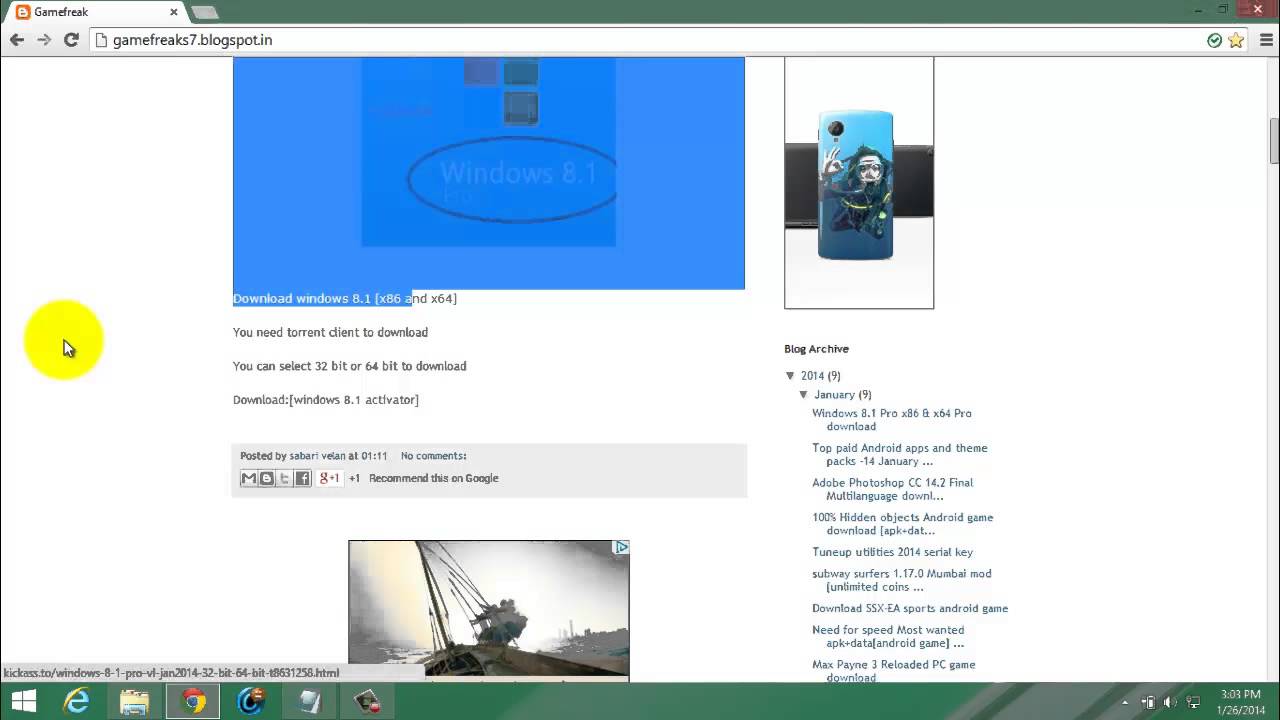Share the post to Twitter
The width and height of the screenshot is (1280, 720).
coord(285,478)
